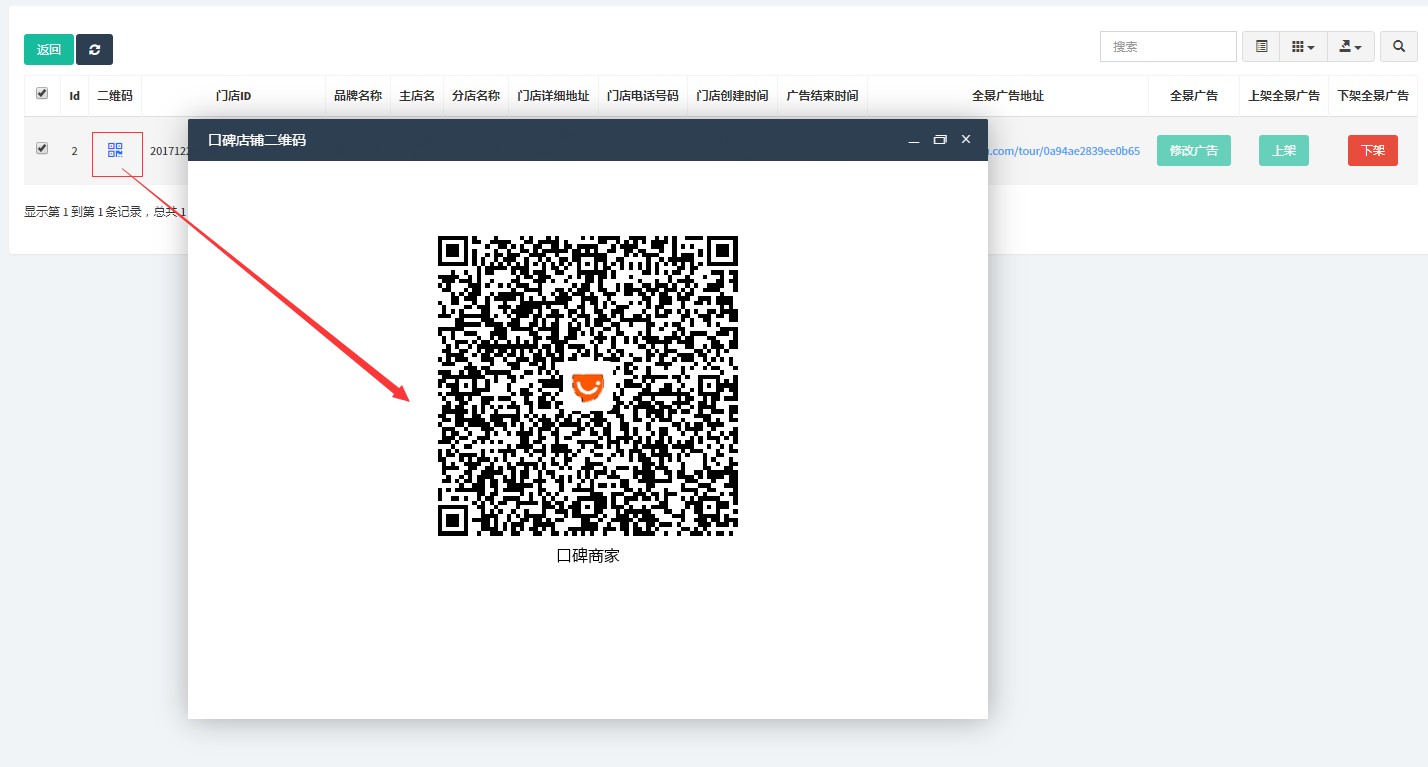Click the Id value 2 cell
Image resolution: width=1428 pixels, height=767 pixels.
(75, 151)
